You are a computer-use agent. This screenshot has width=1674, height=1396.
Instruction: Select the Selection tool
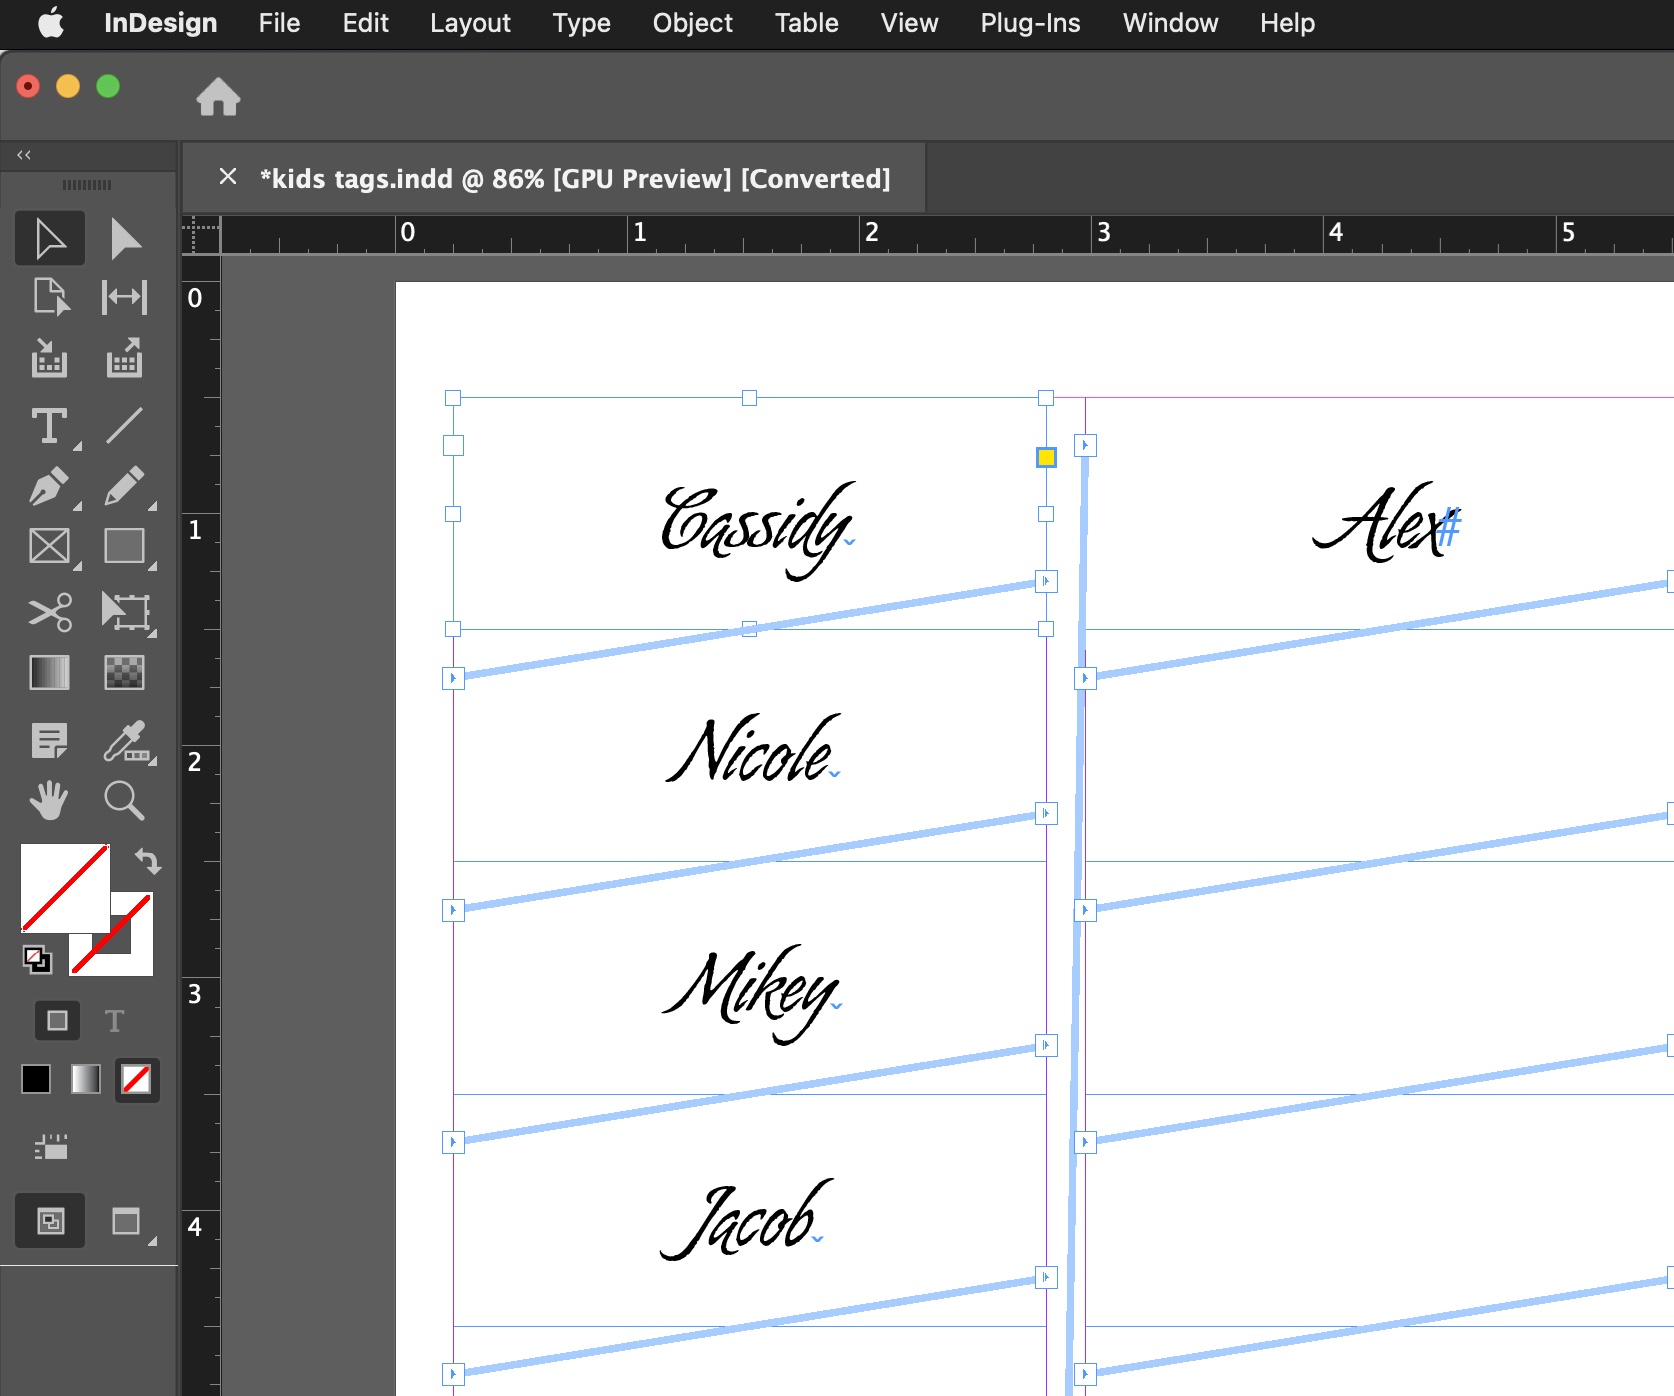[49, 238]
